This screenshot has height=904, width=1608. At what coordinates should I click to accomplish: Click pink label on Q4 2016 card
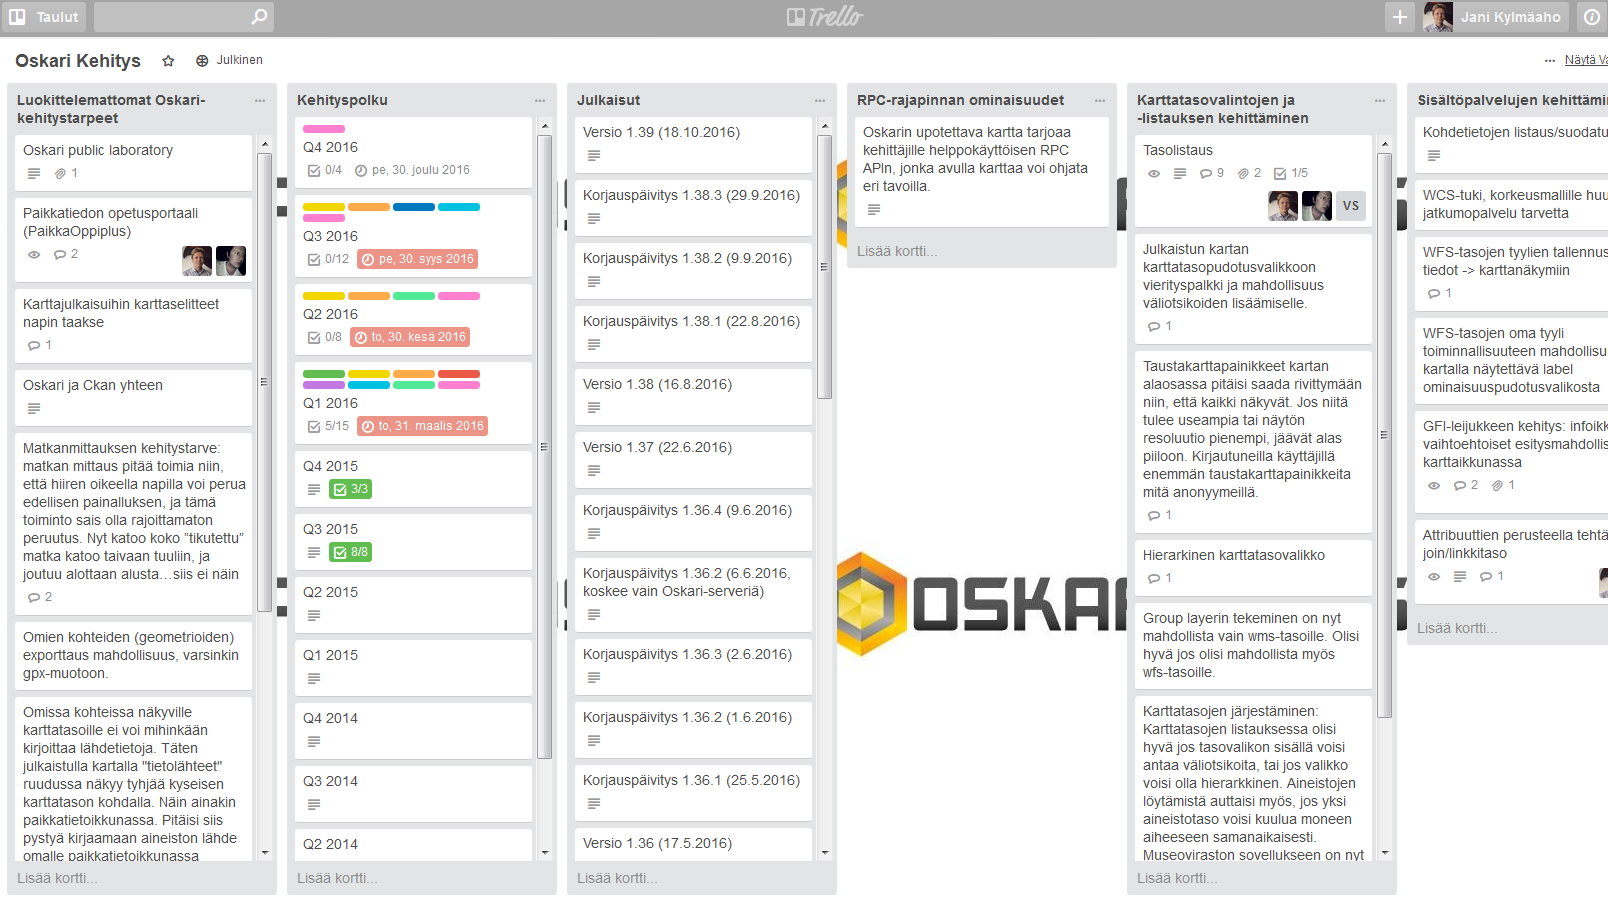coord(324,129)
